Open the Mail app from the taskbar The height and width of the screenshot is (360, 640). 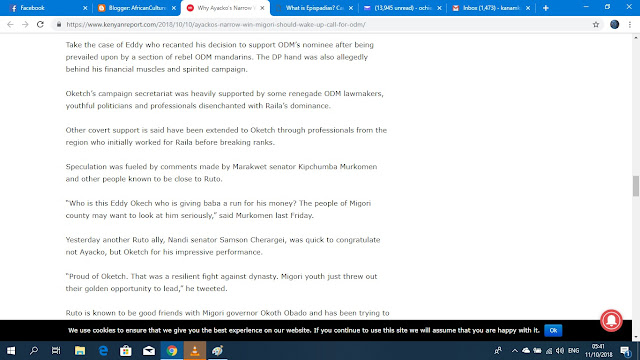(x=149, y=351)
